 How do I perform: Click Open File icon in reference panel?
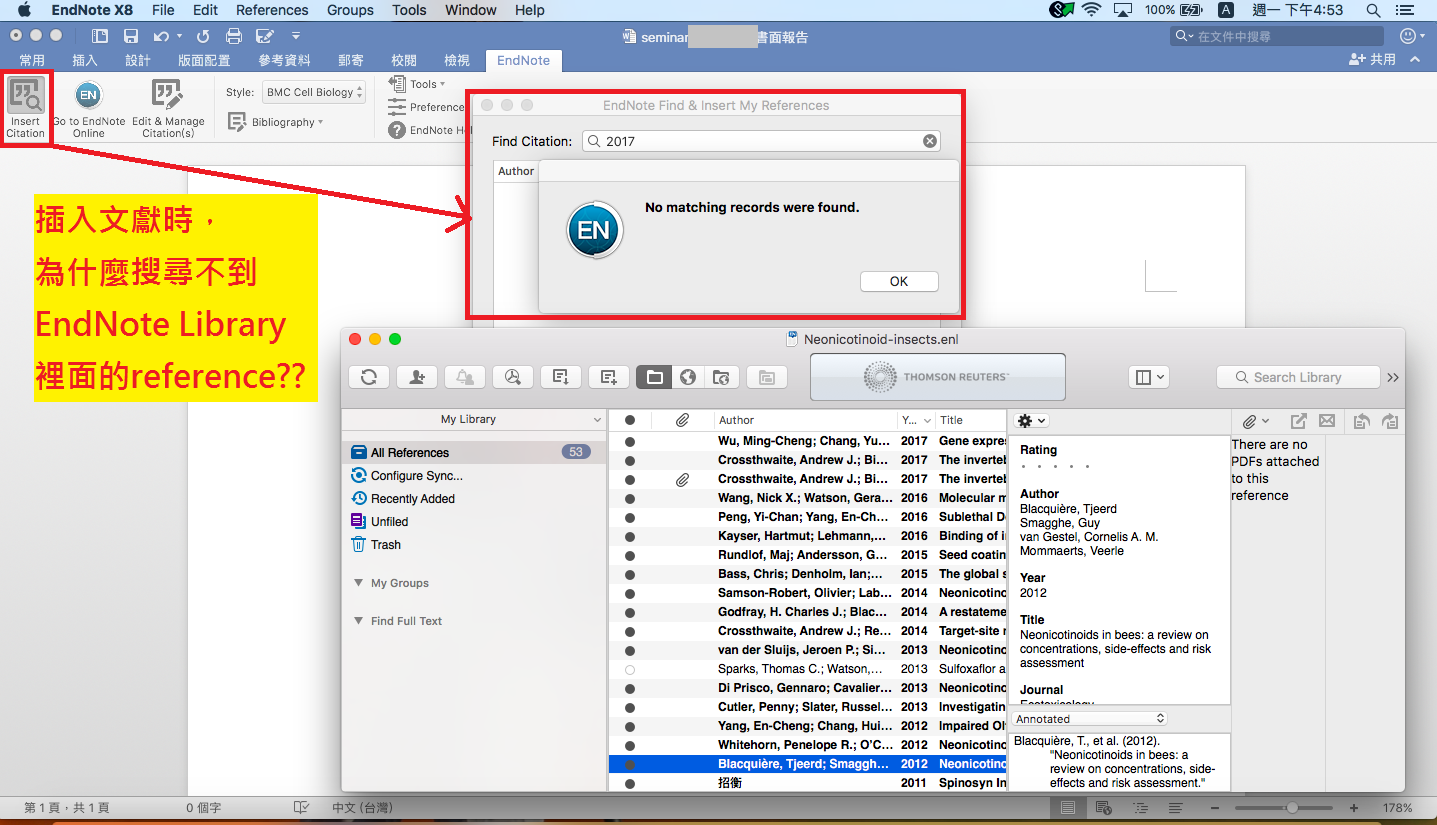[x=1298, y=421]
